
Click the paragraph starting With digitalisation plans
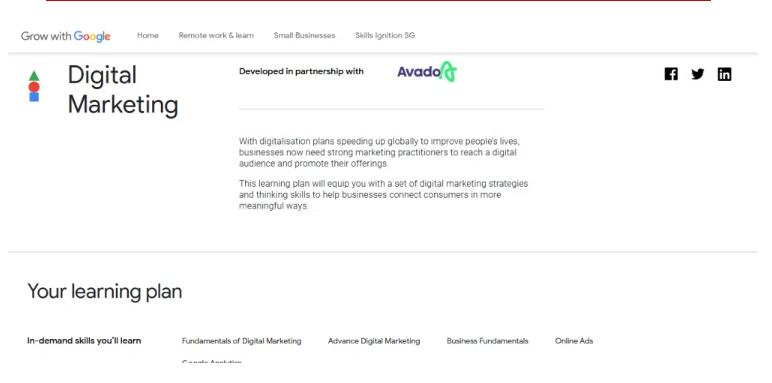(379, 153)
